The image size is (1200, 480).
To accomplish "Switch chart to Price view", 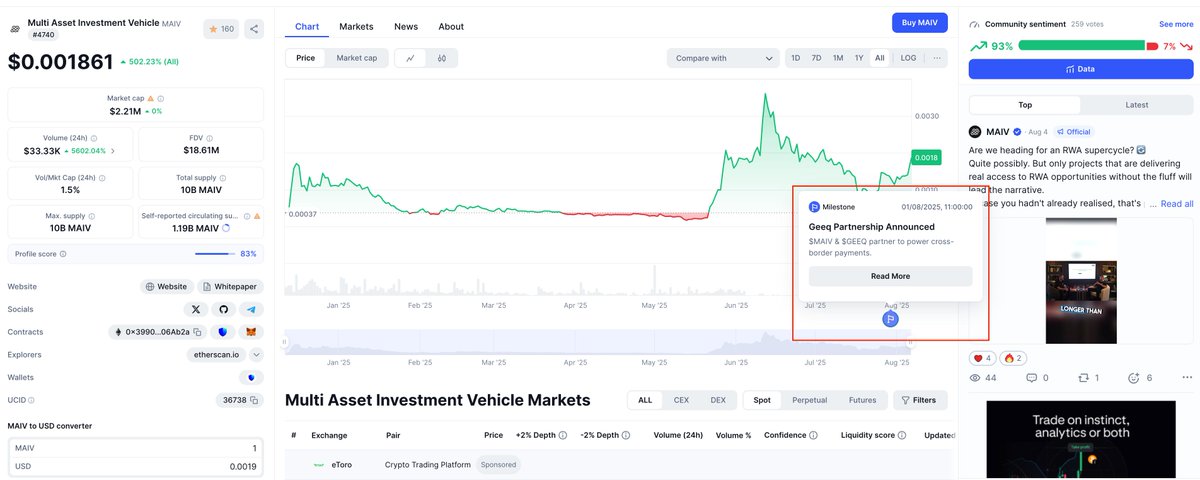I will click(305, 58).
